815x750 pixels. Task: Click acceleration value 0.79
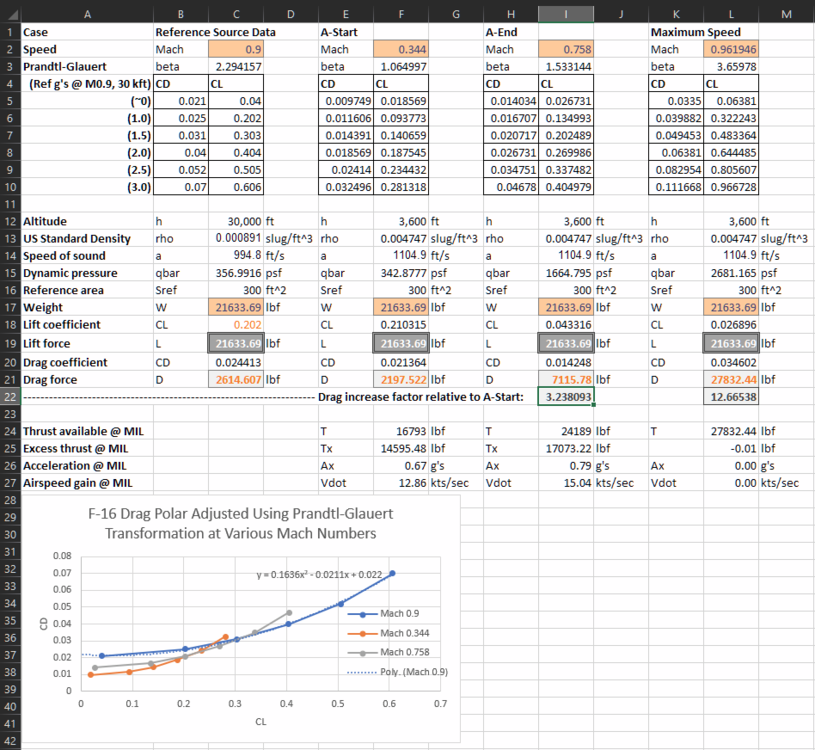point(566,466)
